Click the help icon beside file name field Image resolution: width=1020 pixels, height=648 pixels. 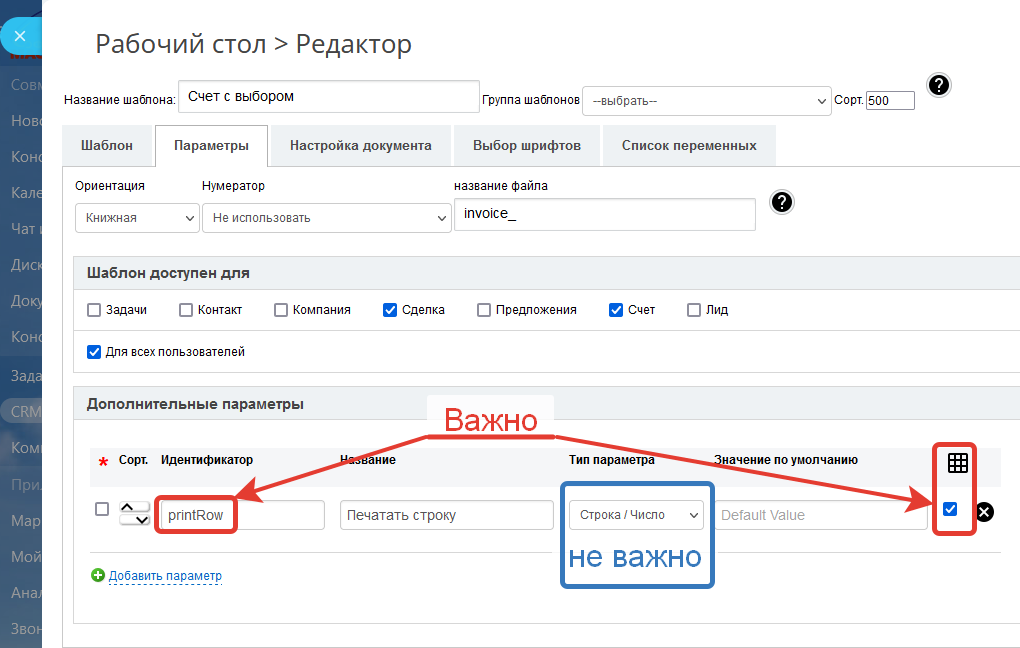[782, 202]
